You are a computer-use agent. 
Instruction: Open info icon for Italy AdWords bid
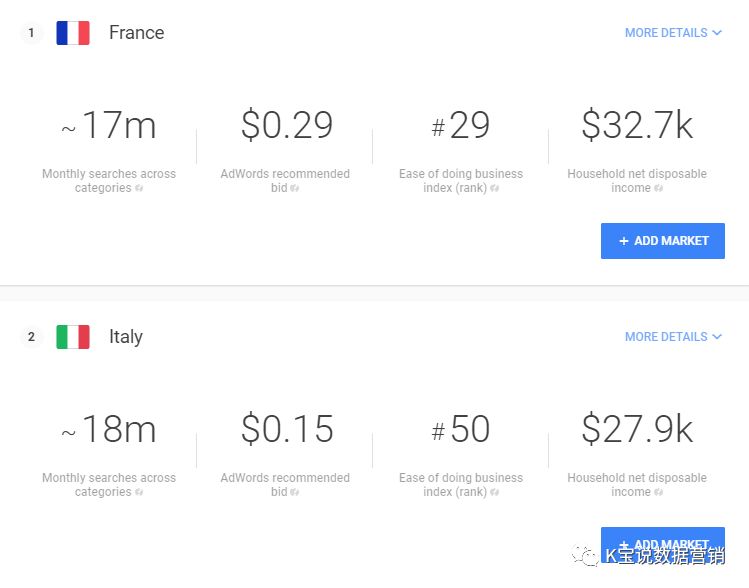coord(295,492)
